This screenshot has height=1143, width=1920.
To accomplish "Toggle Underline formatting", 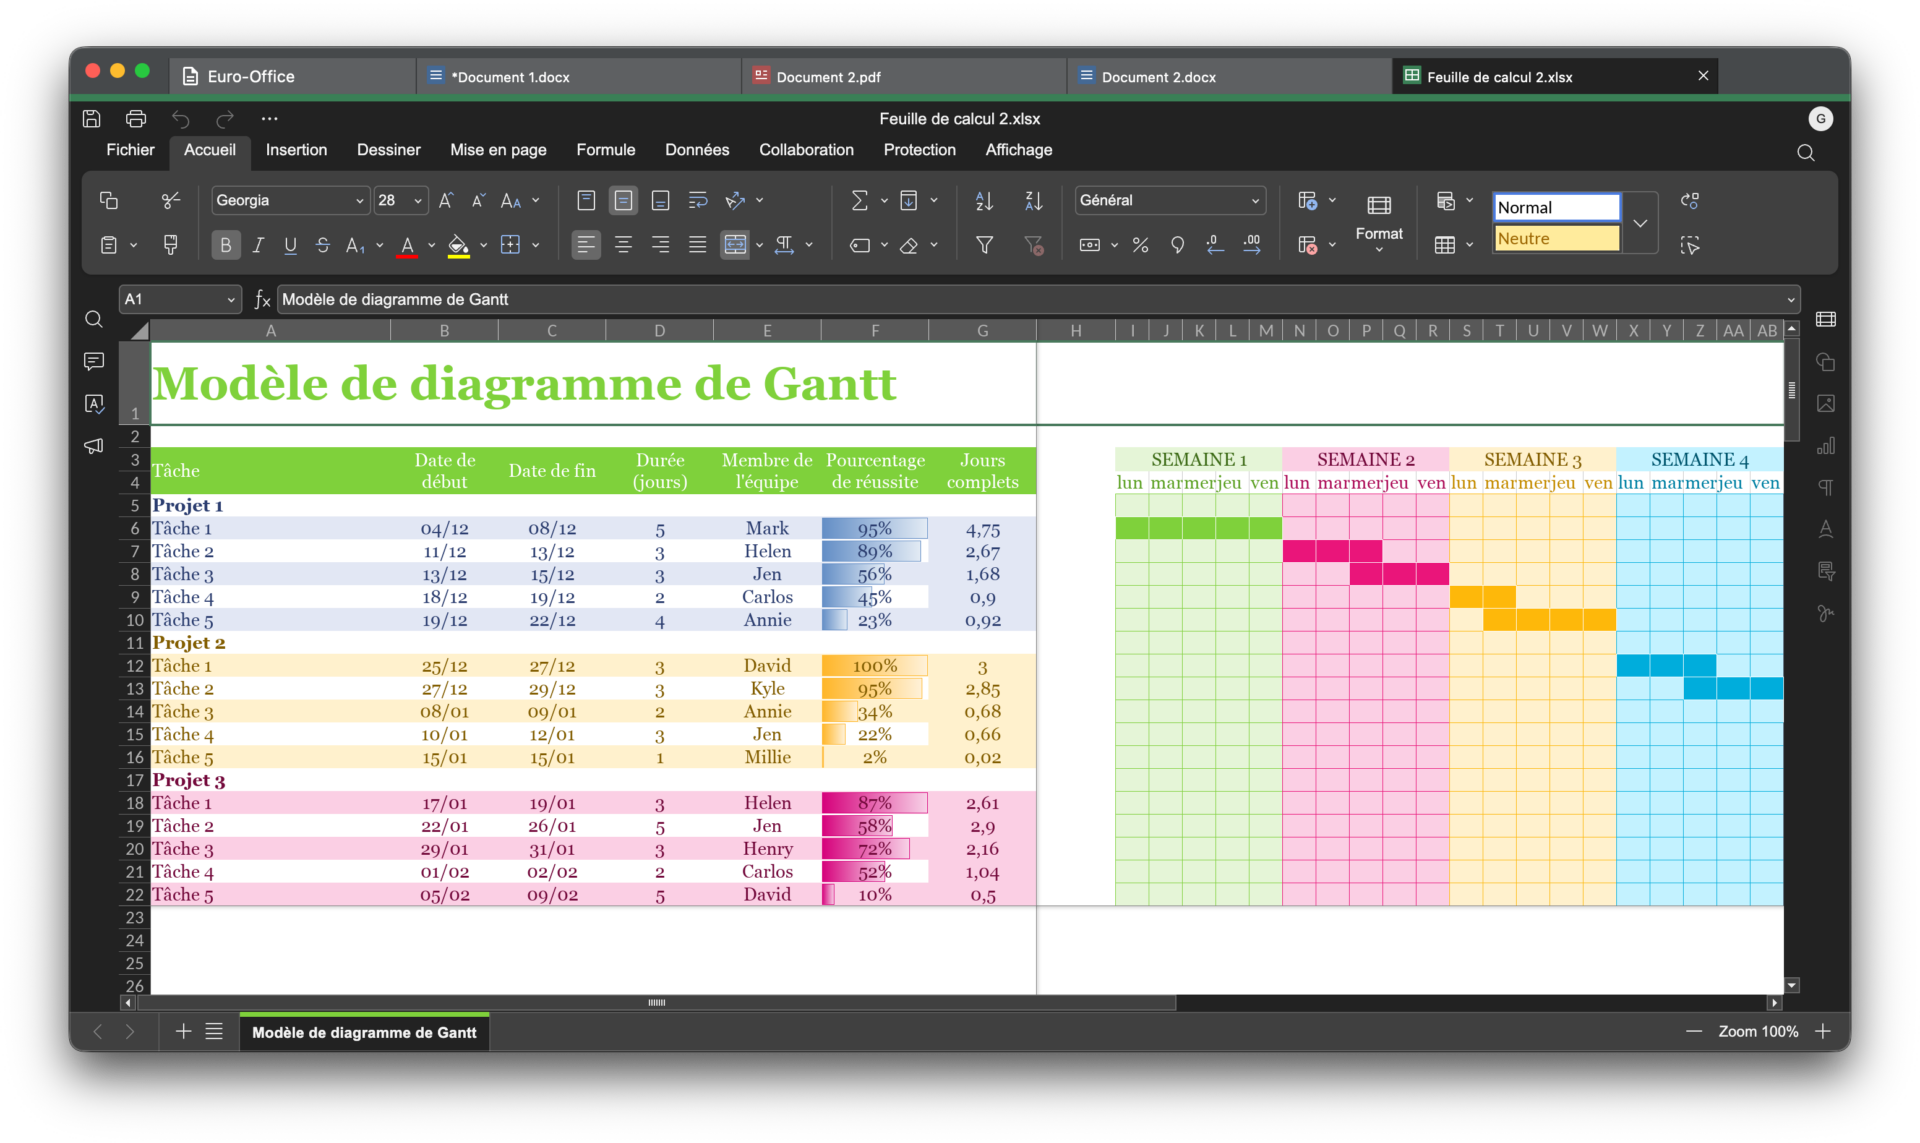I will pos(290,245).
